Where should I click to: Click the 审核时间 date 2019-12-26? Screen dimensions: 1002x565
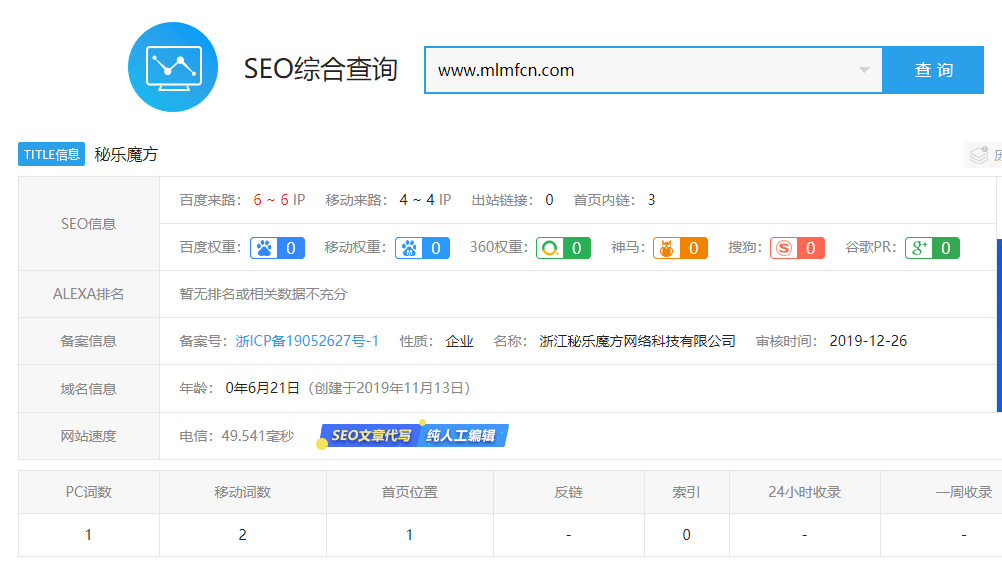pyautogui.click(x=868, y=341)
